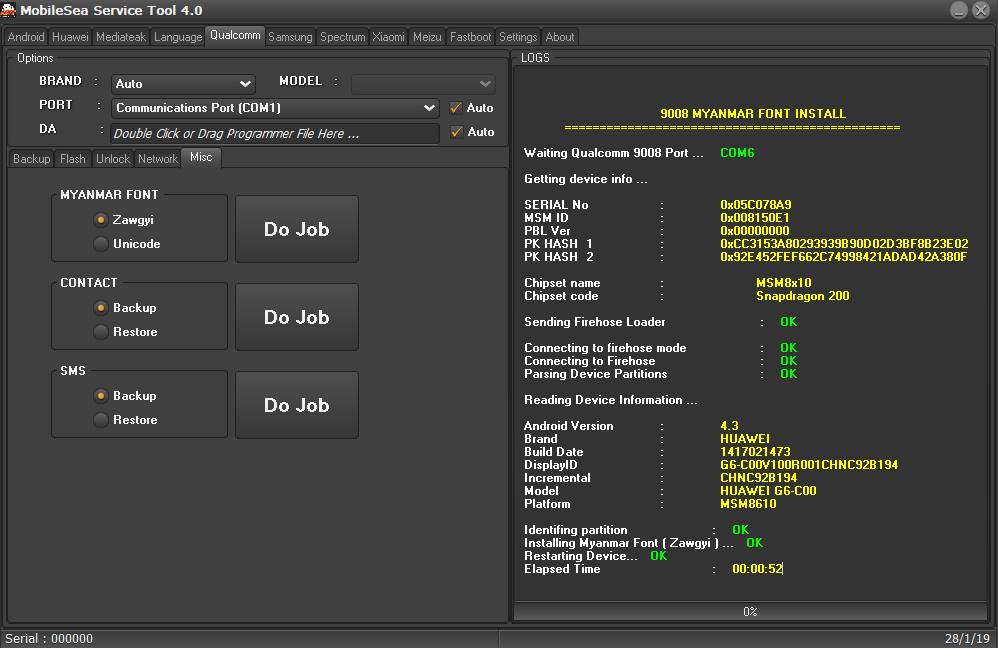Viewport: 998px width, 648px height.
Task: Select the Qualcomm tab
Action: point(235,35)
